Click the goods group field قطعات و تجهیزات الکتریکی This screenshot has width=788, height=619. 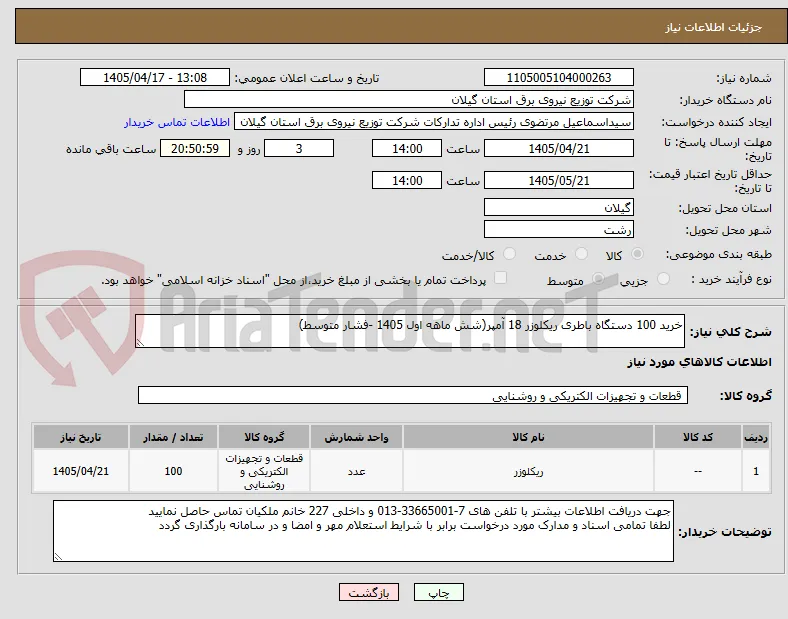(413, 395)
